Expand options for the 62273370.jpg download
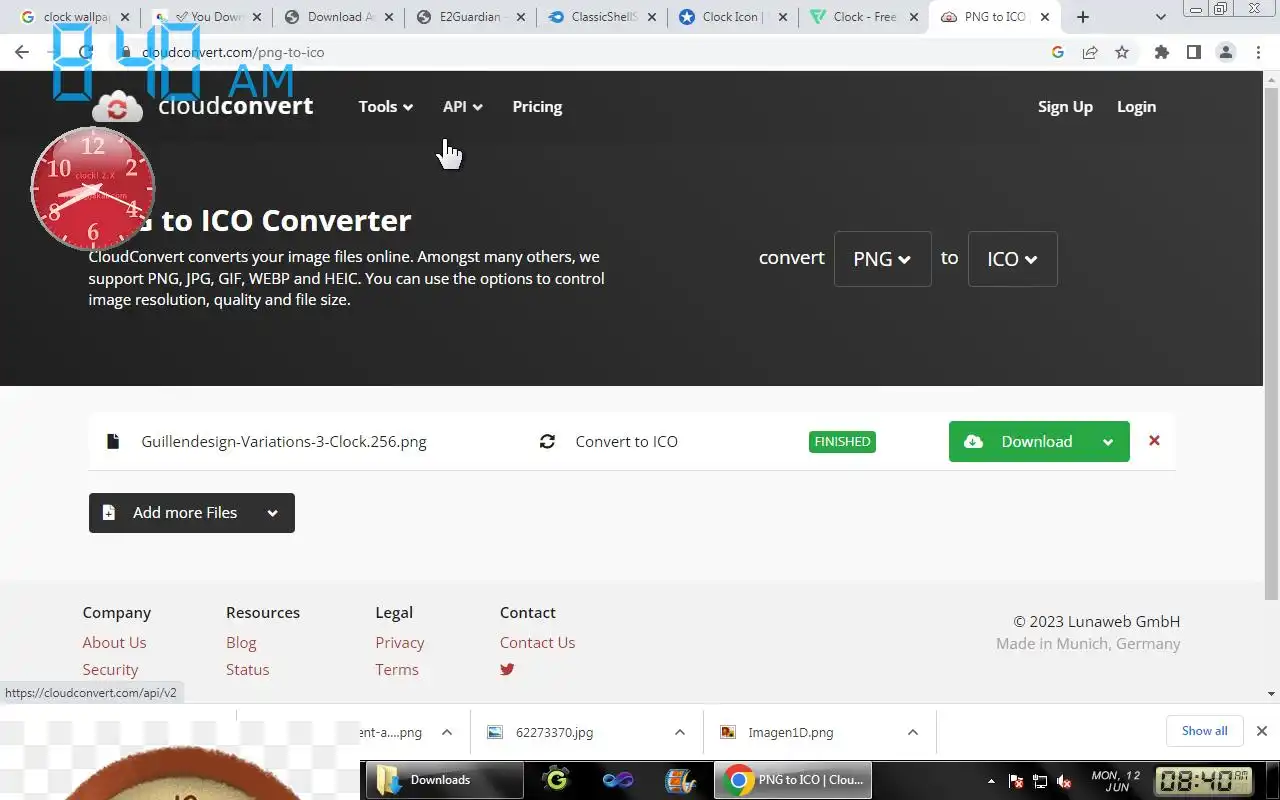The image size is (1280, 800). (x=680, y=732)
